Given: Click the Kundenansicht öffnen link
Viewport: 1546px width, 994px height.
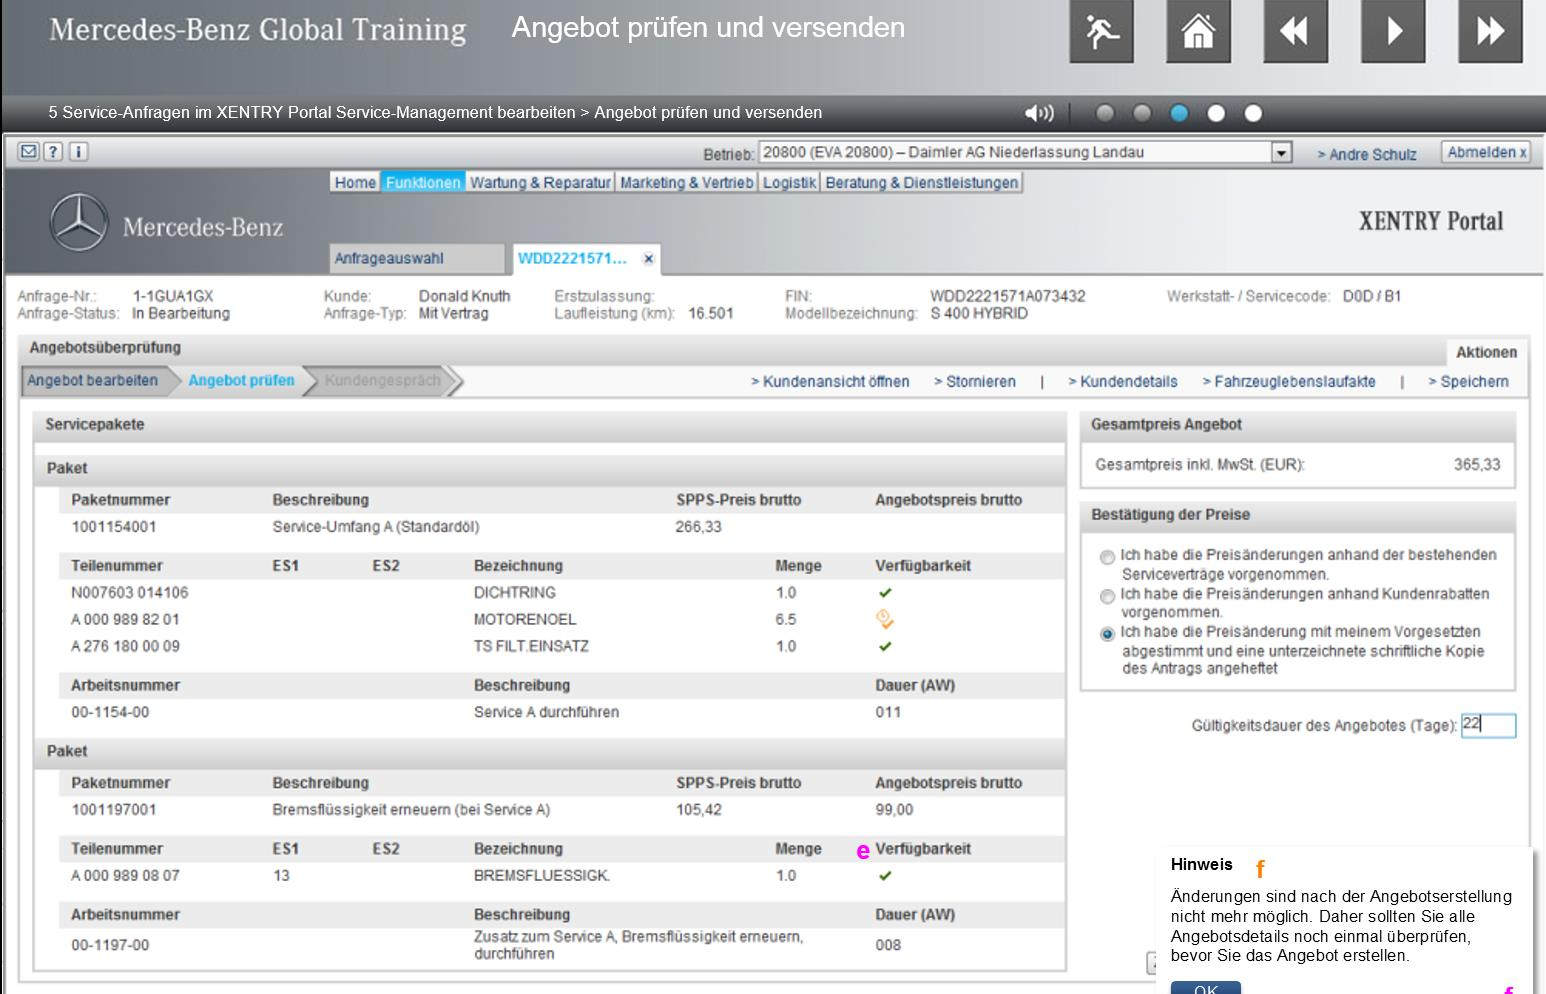Looking at the screenshot, I should point(830,382).
